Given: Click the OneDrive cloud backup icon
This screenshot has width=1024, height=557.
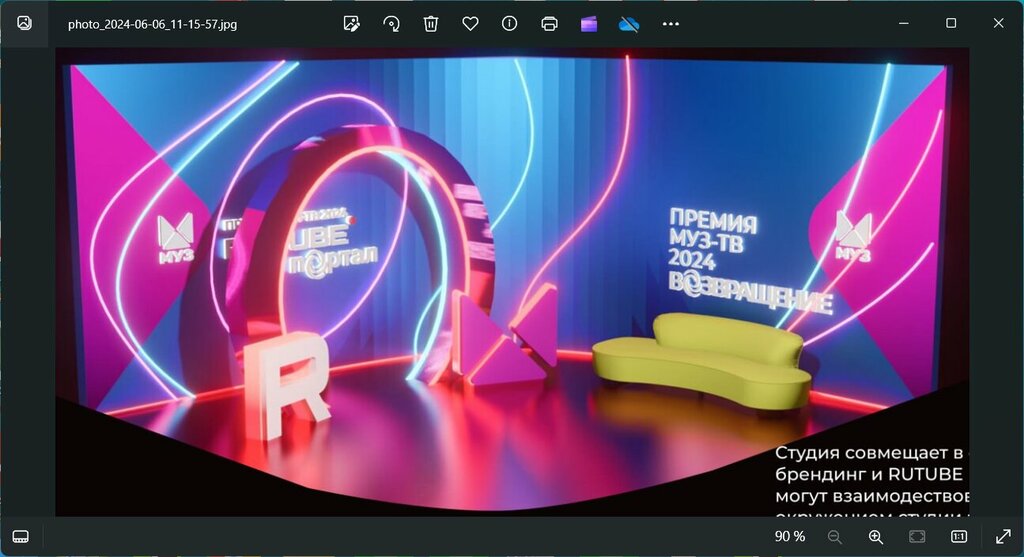Looking at the screenshot, I should [x=629, y=24].
